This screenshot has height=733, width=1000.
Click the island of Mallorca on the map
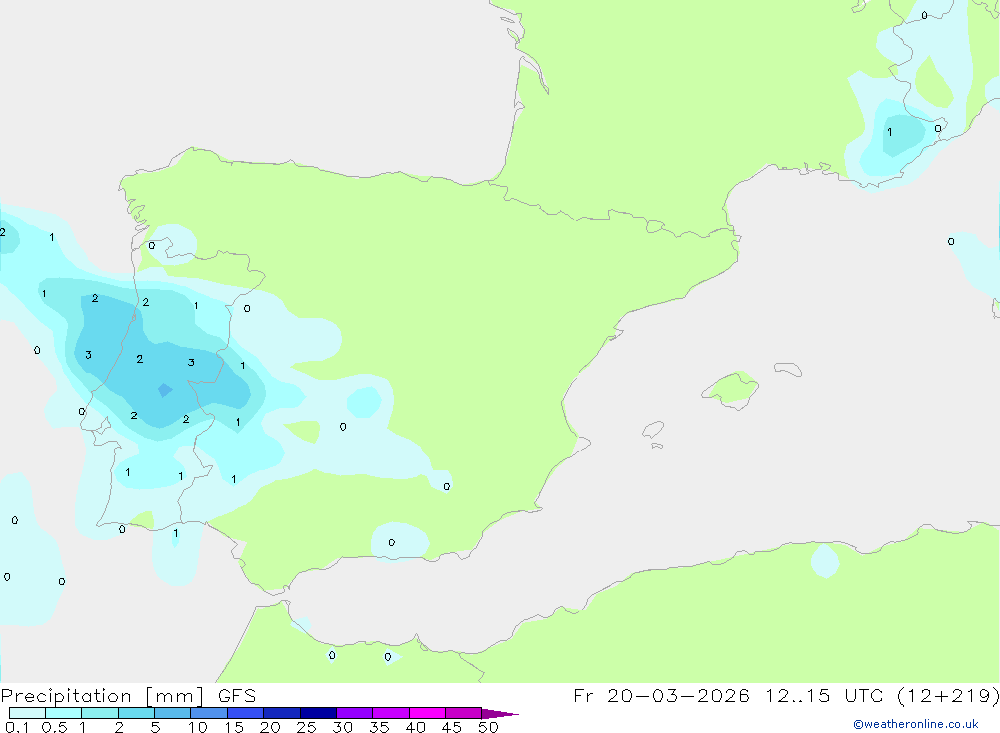coord(732,389)
